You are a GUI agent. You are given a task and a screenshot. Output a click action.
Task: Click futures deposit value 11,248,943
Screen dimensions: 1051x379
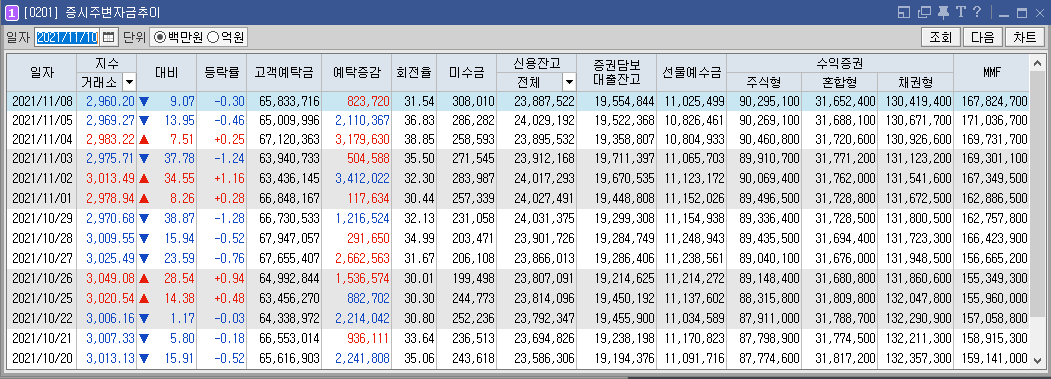click(x=695, y=239)
